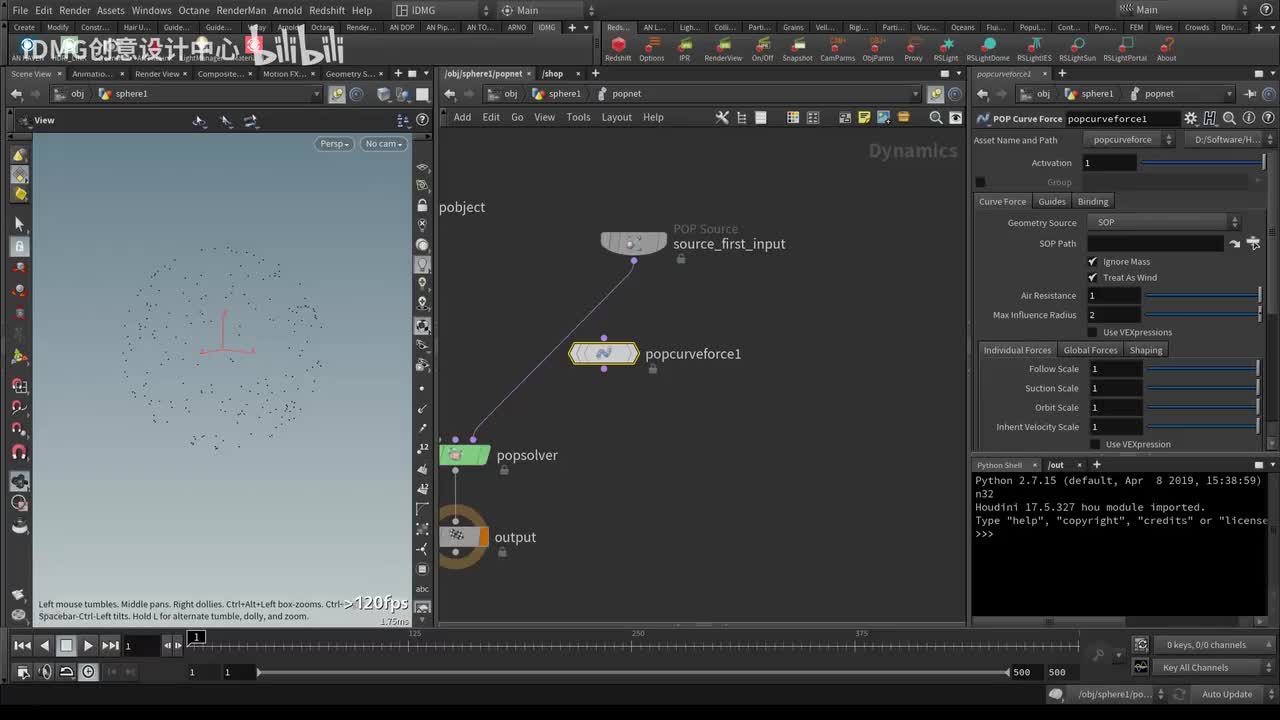Enable the Use VEXpressions checkbox
Screen dimensions: 1280x720
coord(1092,332)
